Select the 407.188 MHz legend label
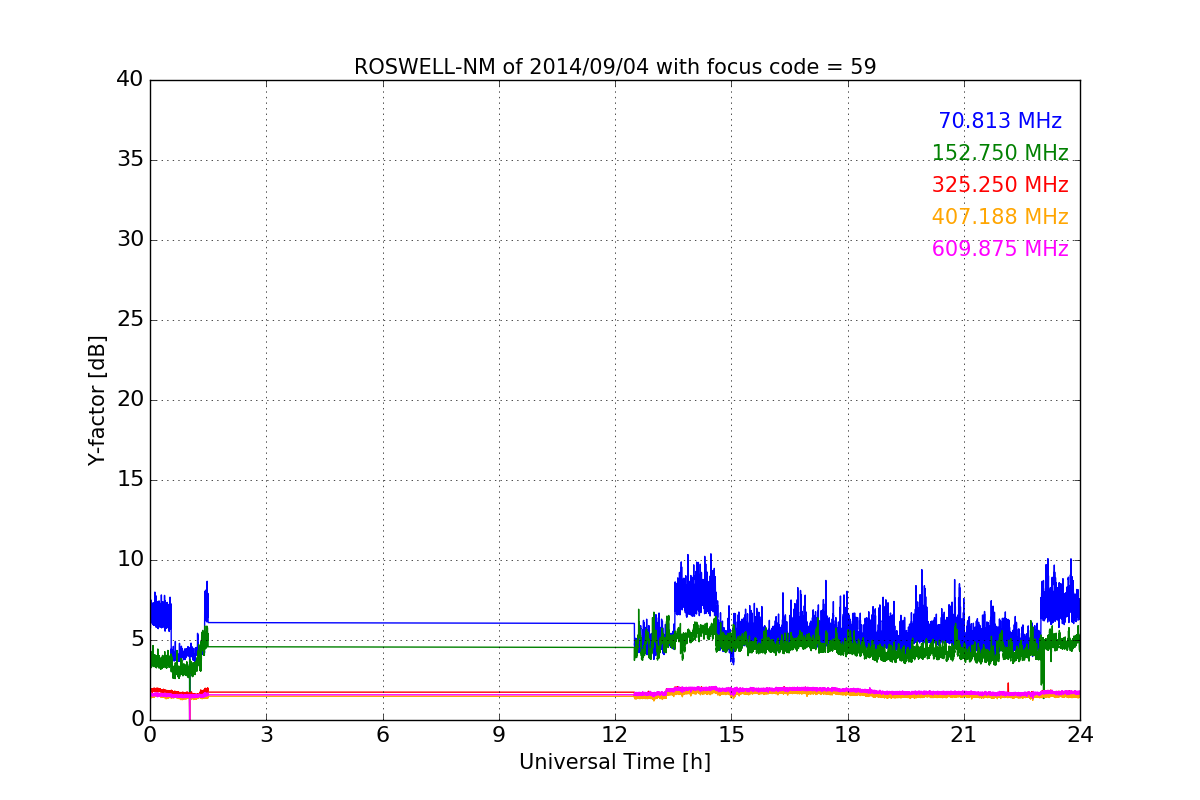Viewport: 1200px width, 800px height. [x=1000, y=217]
